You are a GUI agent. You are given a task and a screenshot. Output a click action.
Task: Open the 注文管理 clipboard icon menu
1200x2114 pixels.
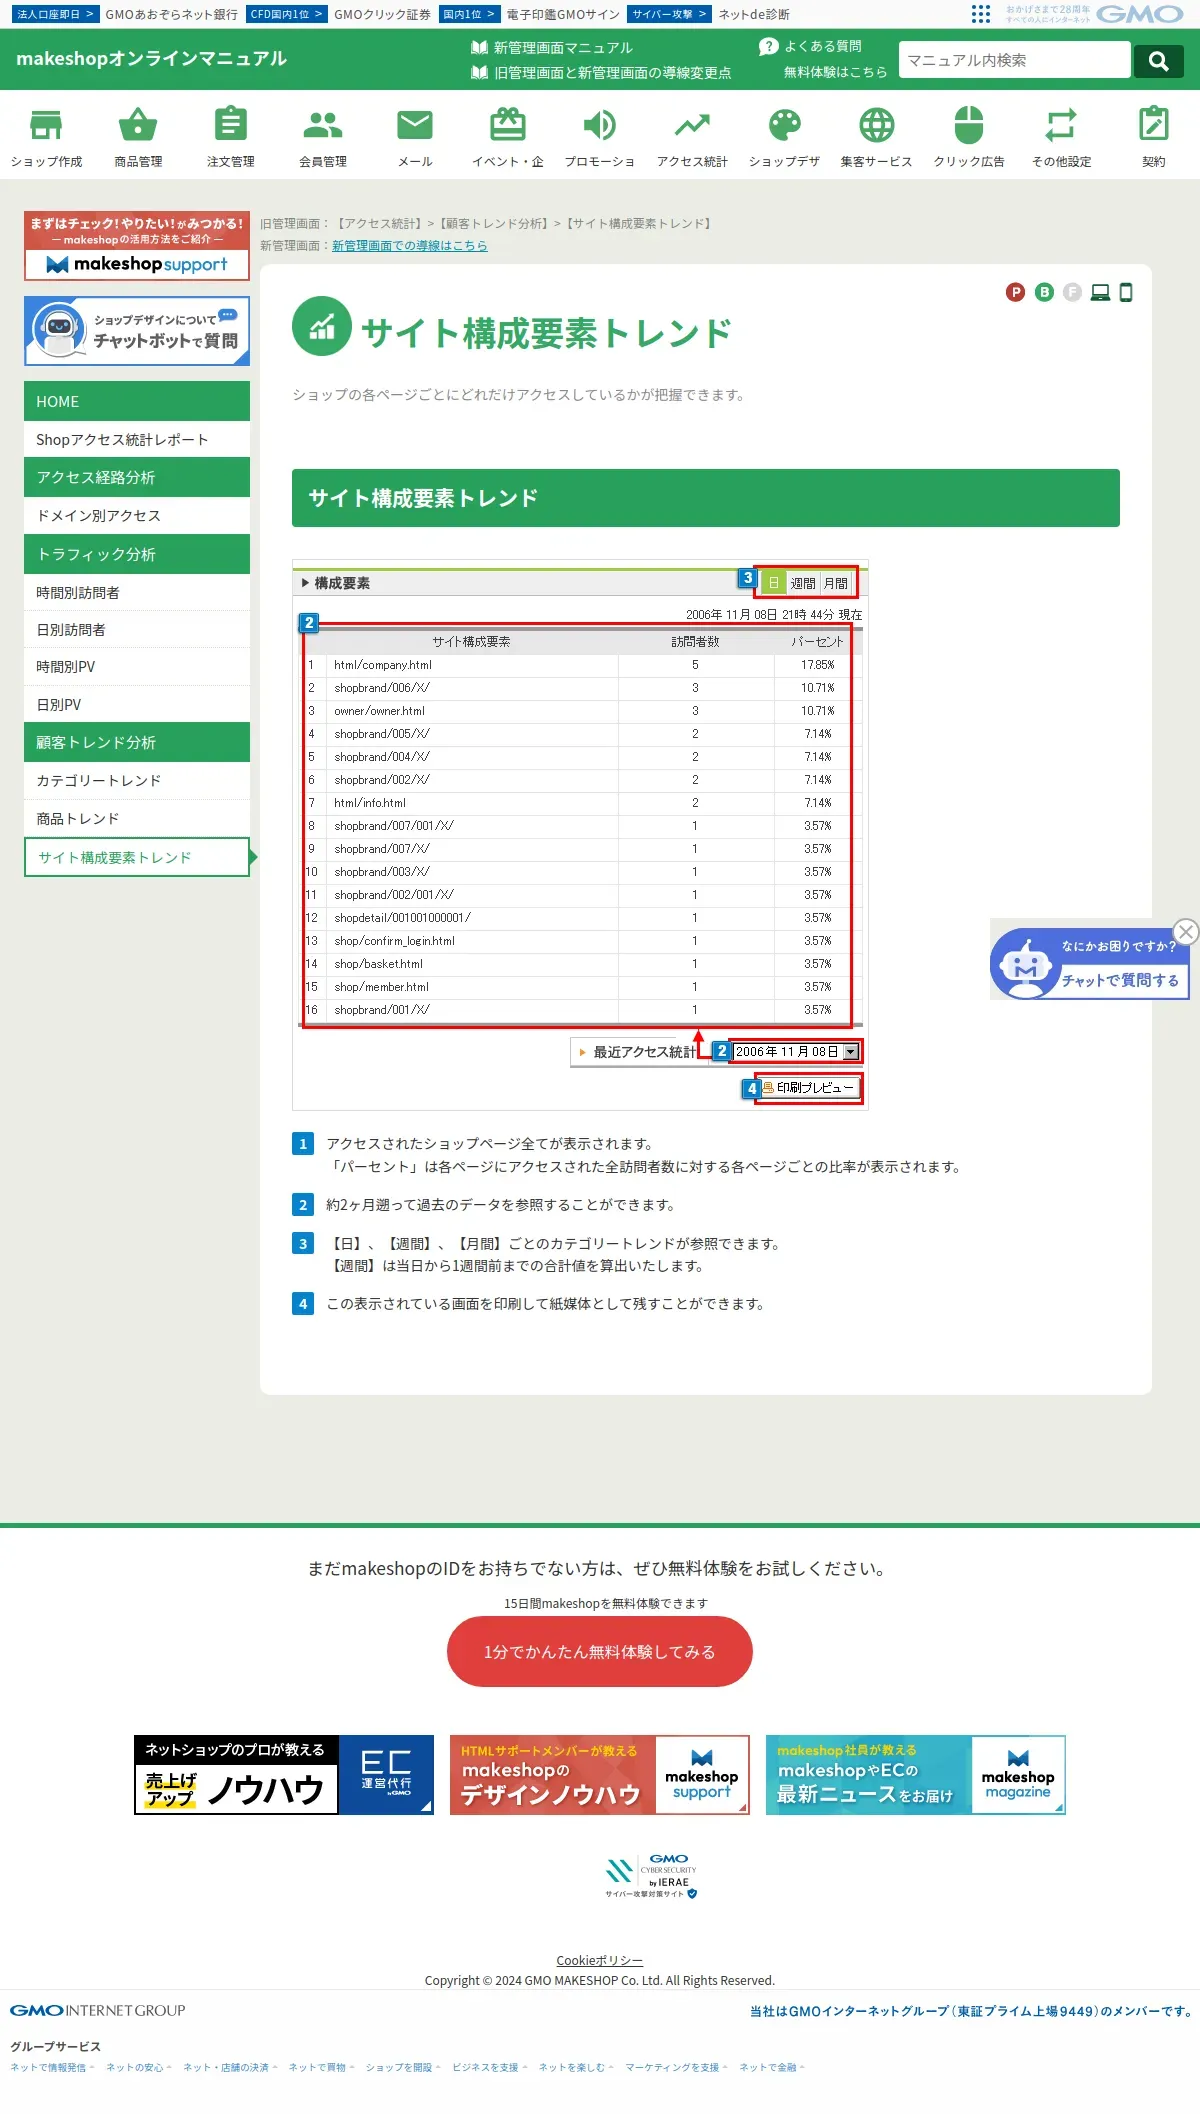click(x=231, y=136)
